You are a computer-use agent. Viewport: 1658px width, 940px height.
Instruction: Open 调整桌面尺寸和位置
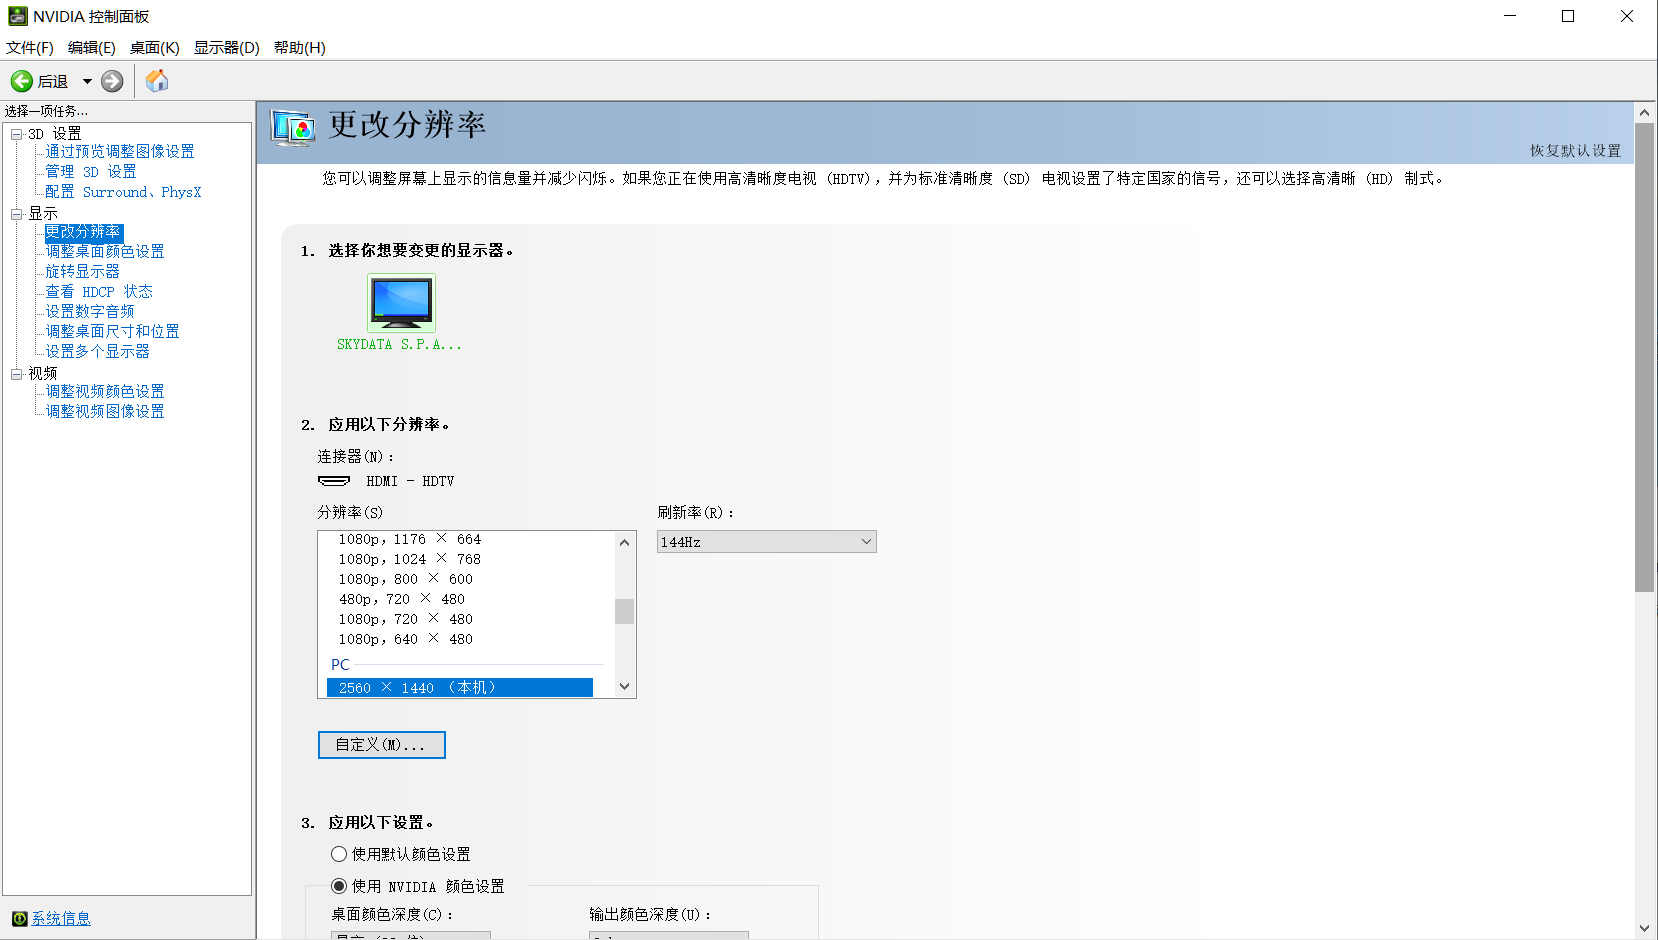click(113, 331)
